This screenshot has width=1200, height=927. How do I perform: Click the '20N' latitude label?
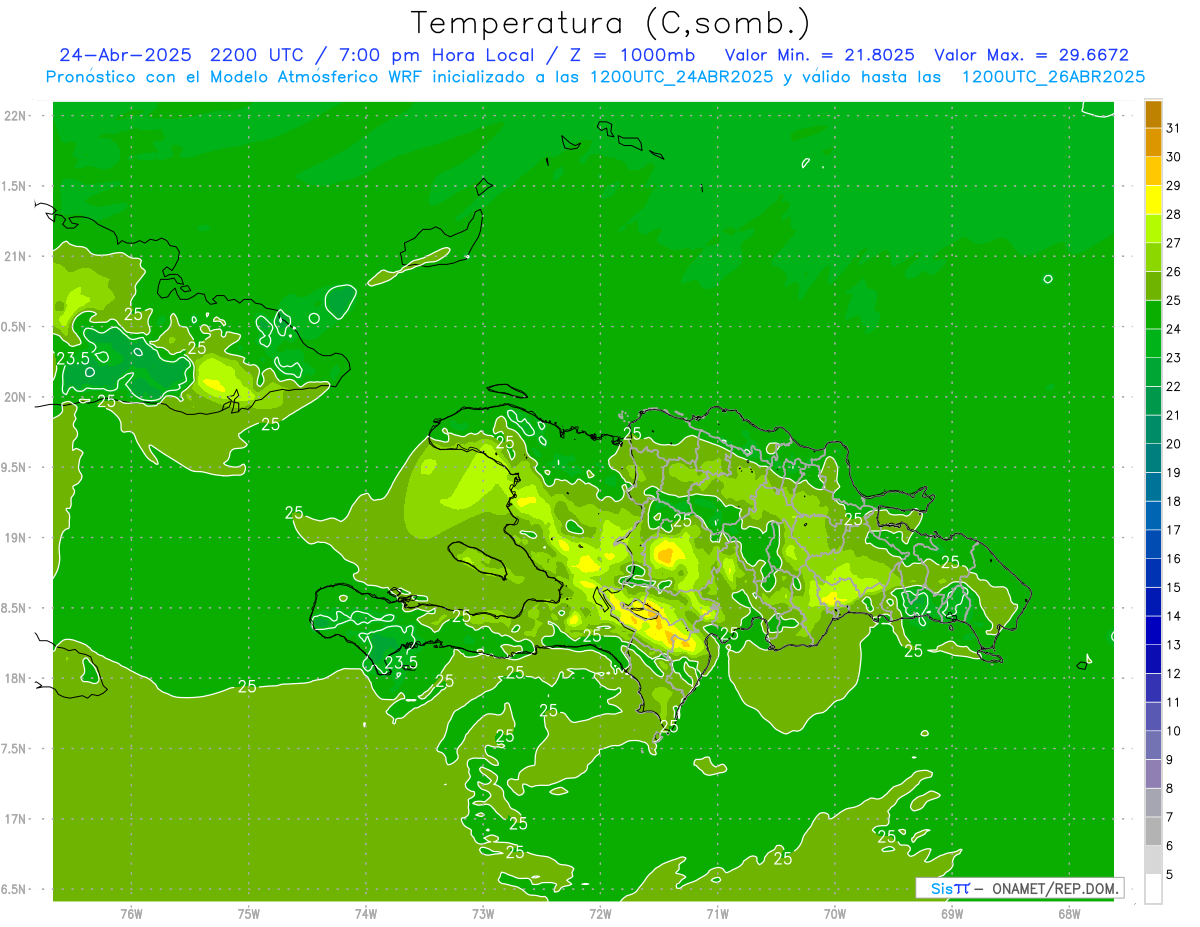(x=16, y=397)
